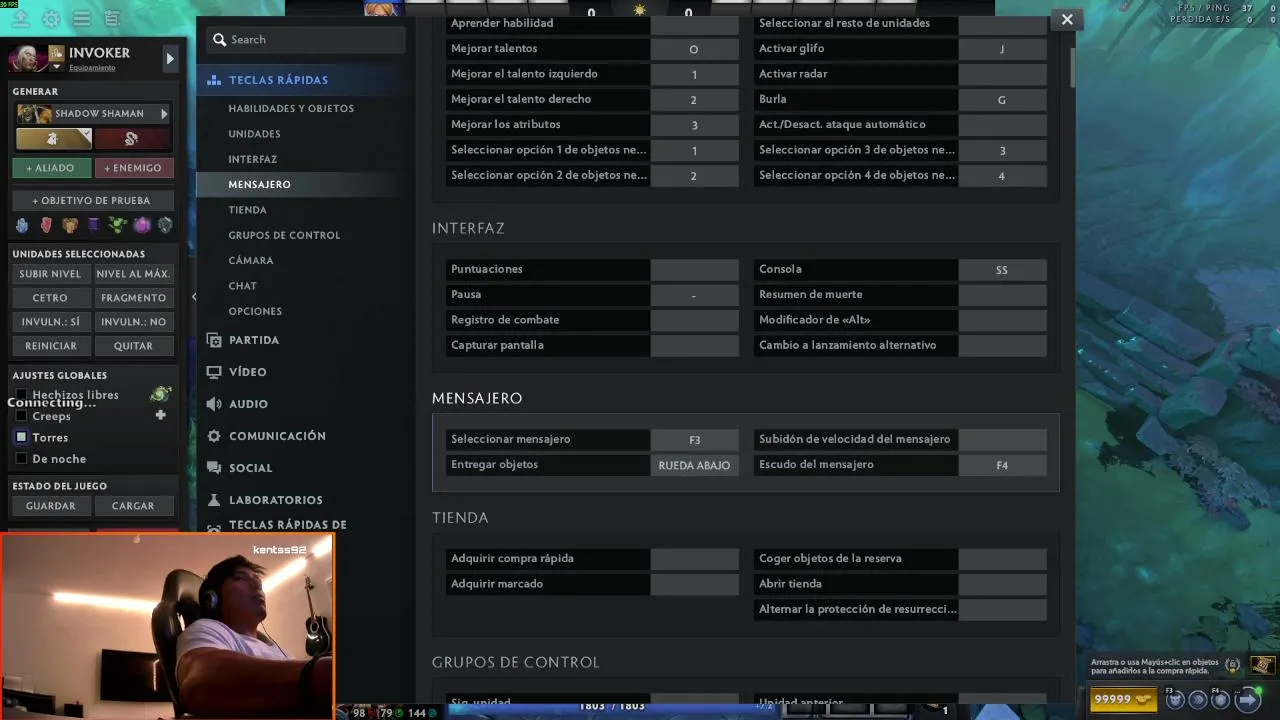Go to CHAT subsection
The width and height of the screenshot is (1280, 720).
pos(242,286)
